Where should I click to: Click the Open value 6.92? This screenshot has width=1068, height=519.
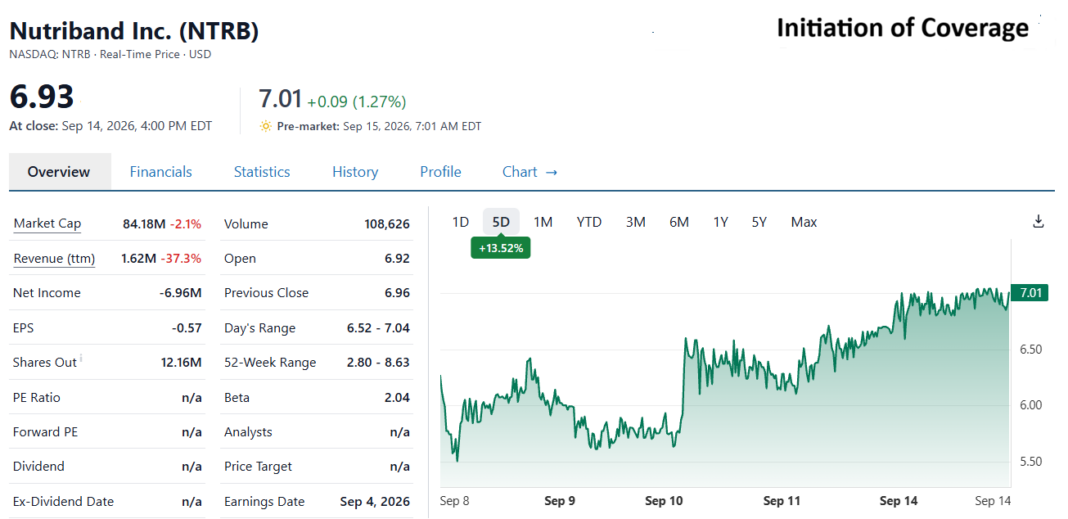(397, 259)
